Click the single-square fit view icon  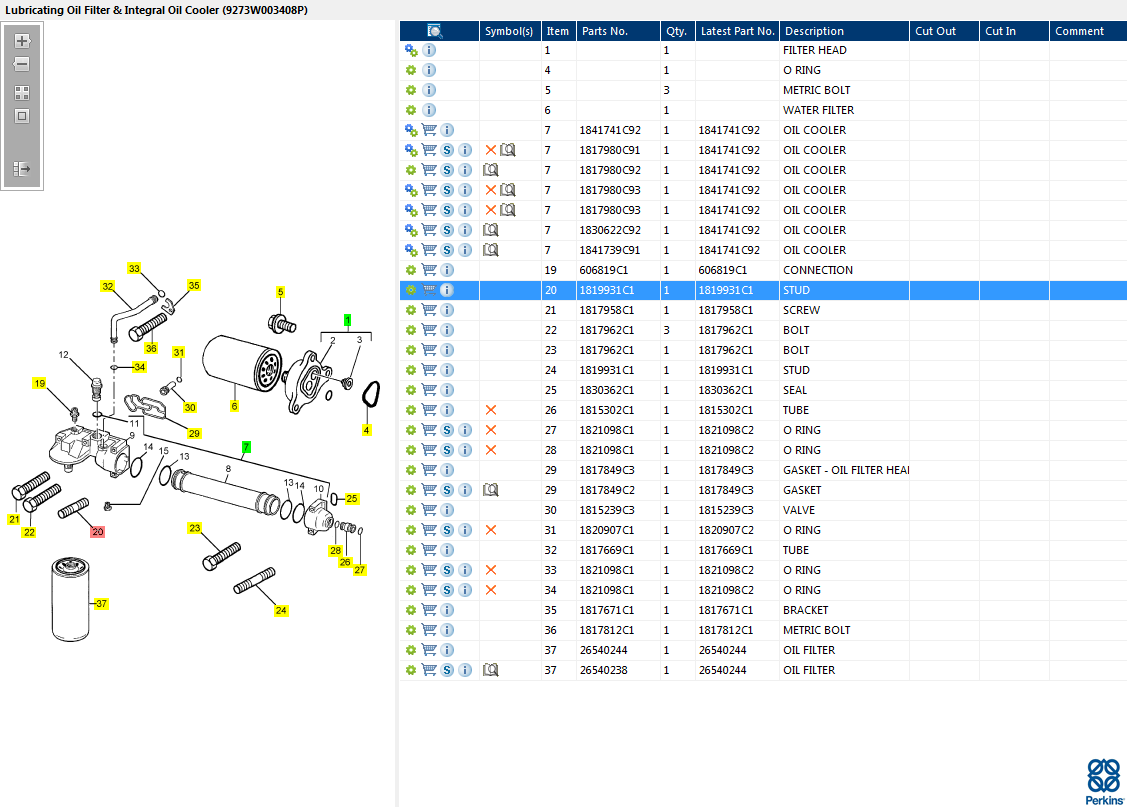pos(22,116)
